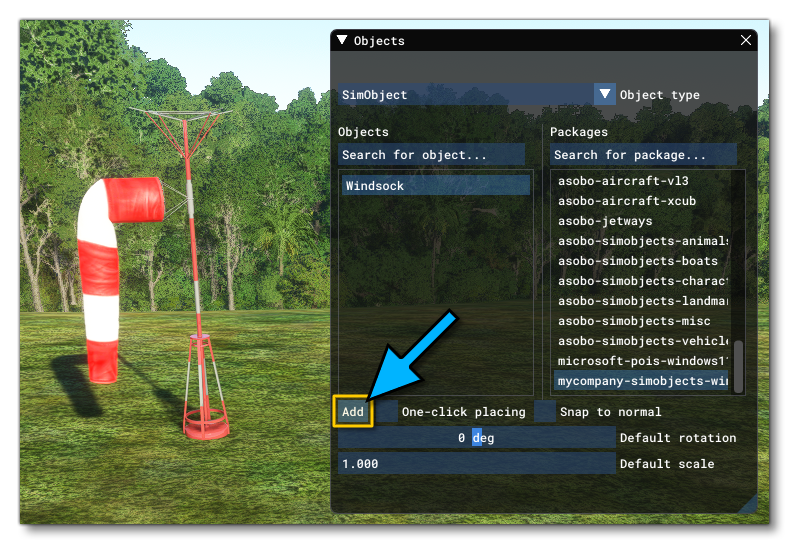Collapse the Objects window using the triangle
Image resolution: width=789 pixels, height=544 pixels.
tap(342, 41)
